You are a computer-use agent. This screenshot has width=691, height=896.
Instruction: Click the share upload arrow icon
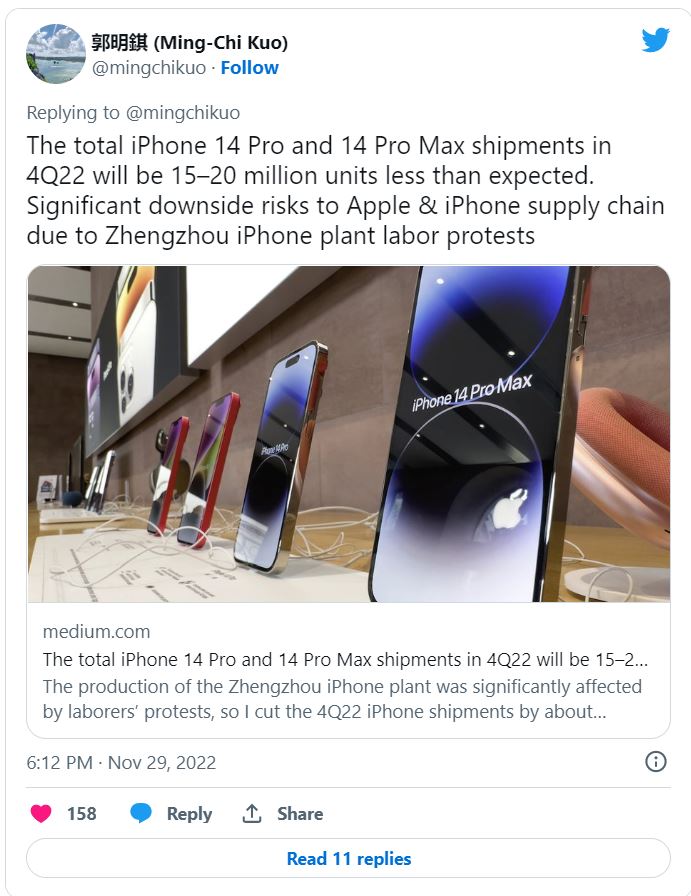click(x=252, y=813)
